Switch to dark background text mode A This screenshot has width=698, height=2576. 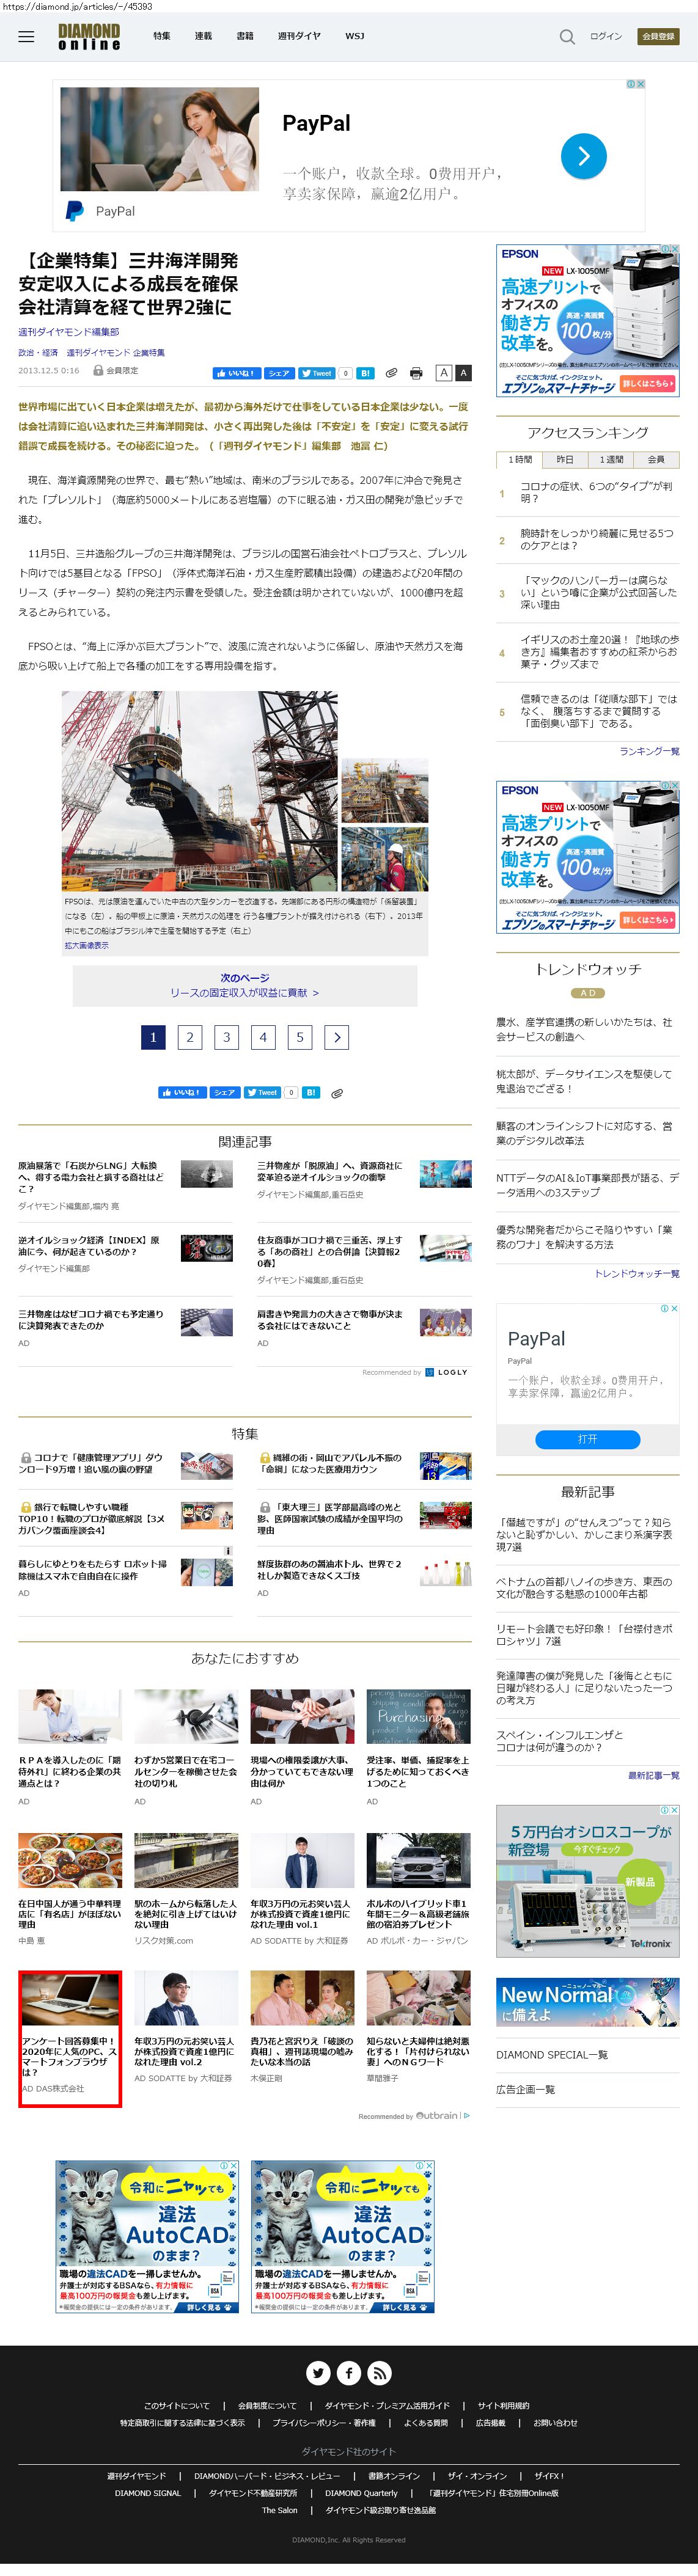click(463, 373)
